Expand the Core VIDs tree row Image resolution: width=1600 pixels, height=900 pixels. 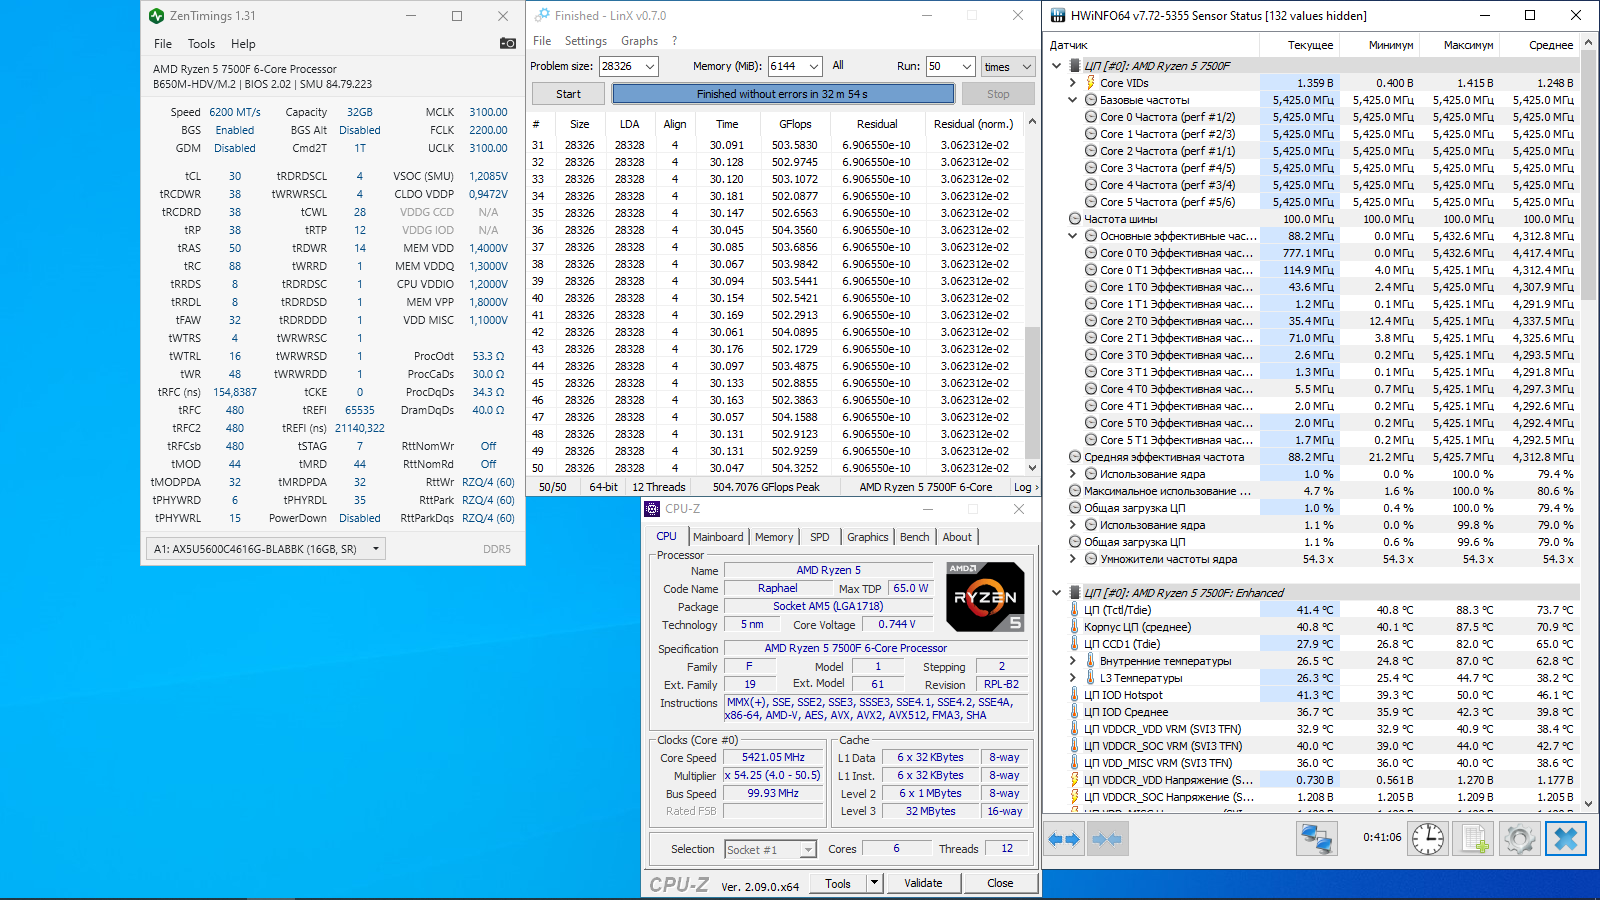tap(1073, 83)
